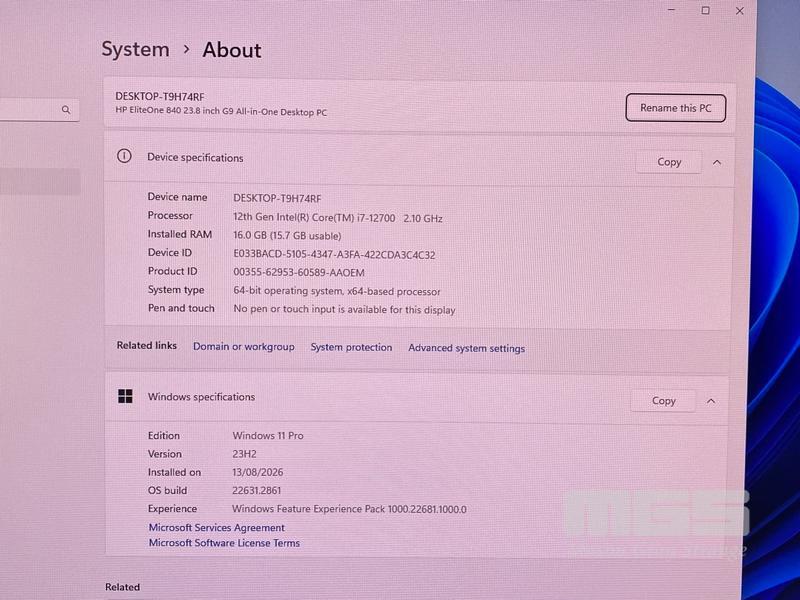Viewport: 800px width, 600px height.
Task: Select the Version value 23H2
Action: [244, 454]
